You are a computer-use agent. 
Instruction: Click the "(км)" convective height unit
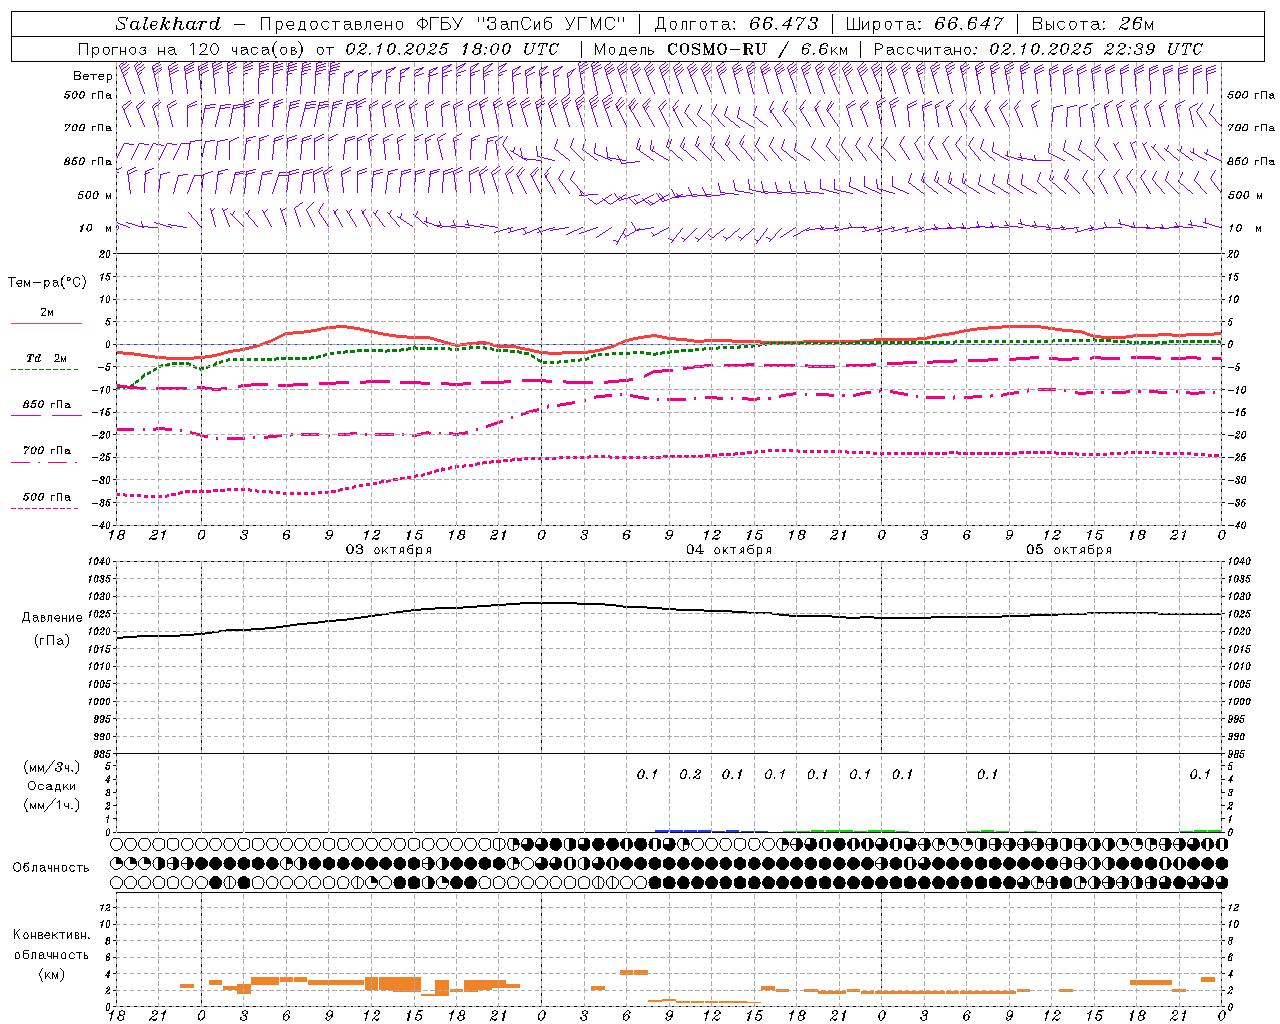coord(51,974)
